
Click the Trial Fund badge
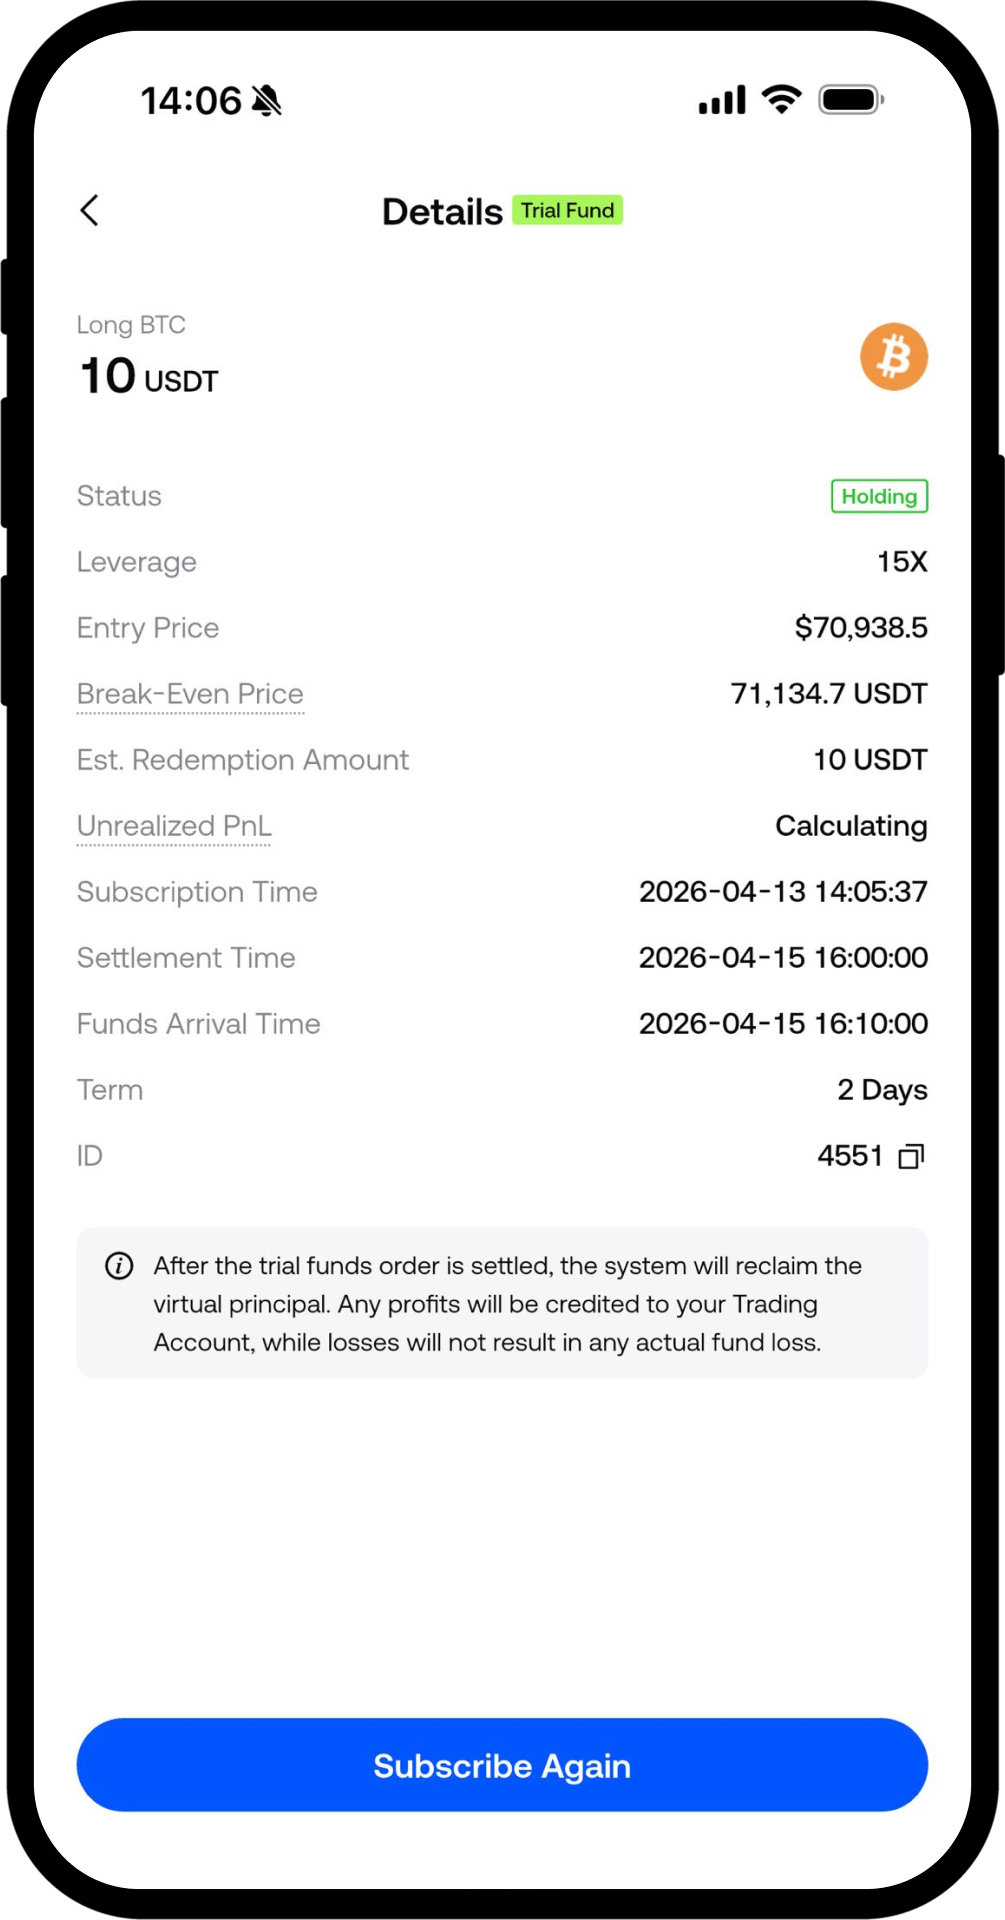click(x=567, y=210)
